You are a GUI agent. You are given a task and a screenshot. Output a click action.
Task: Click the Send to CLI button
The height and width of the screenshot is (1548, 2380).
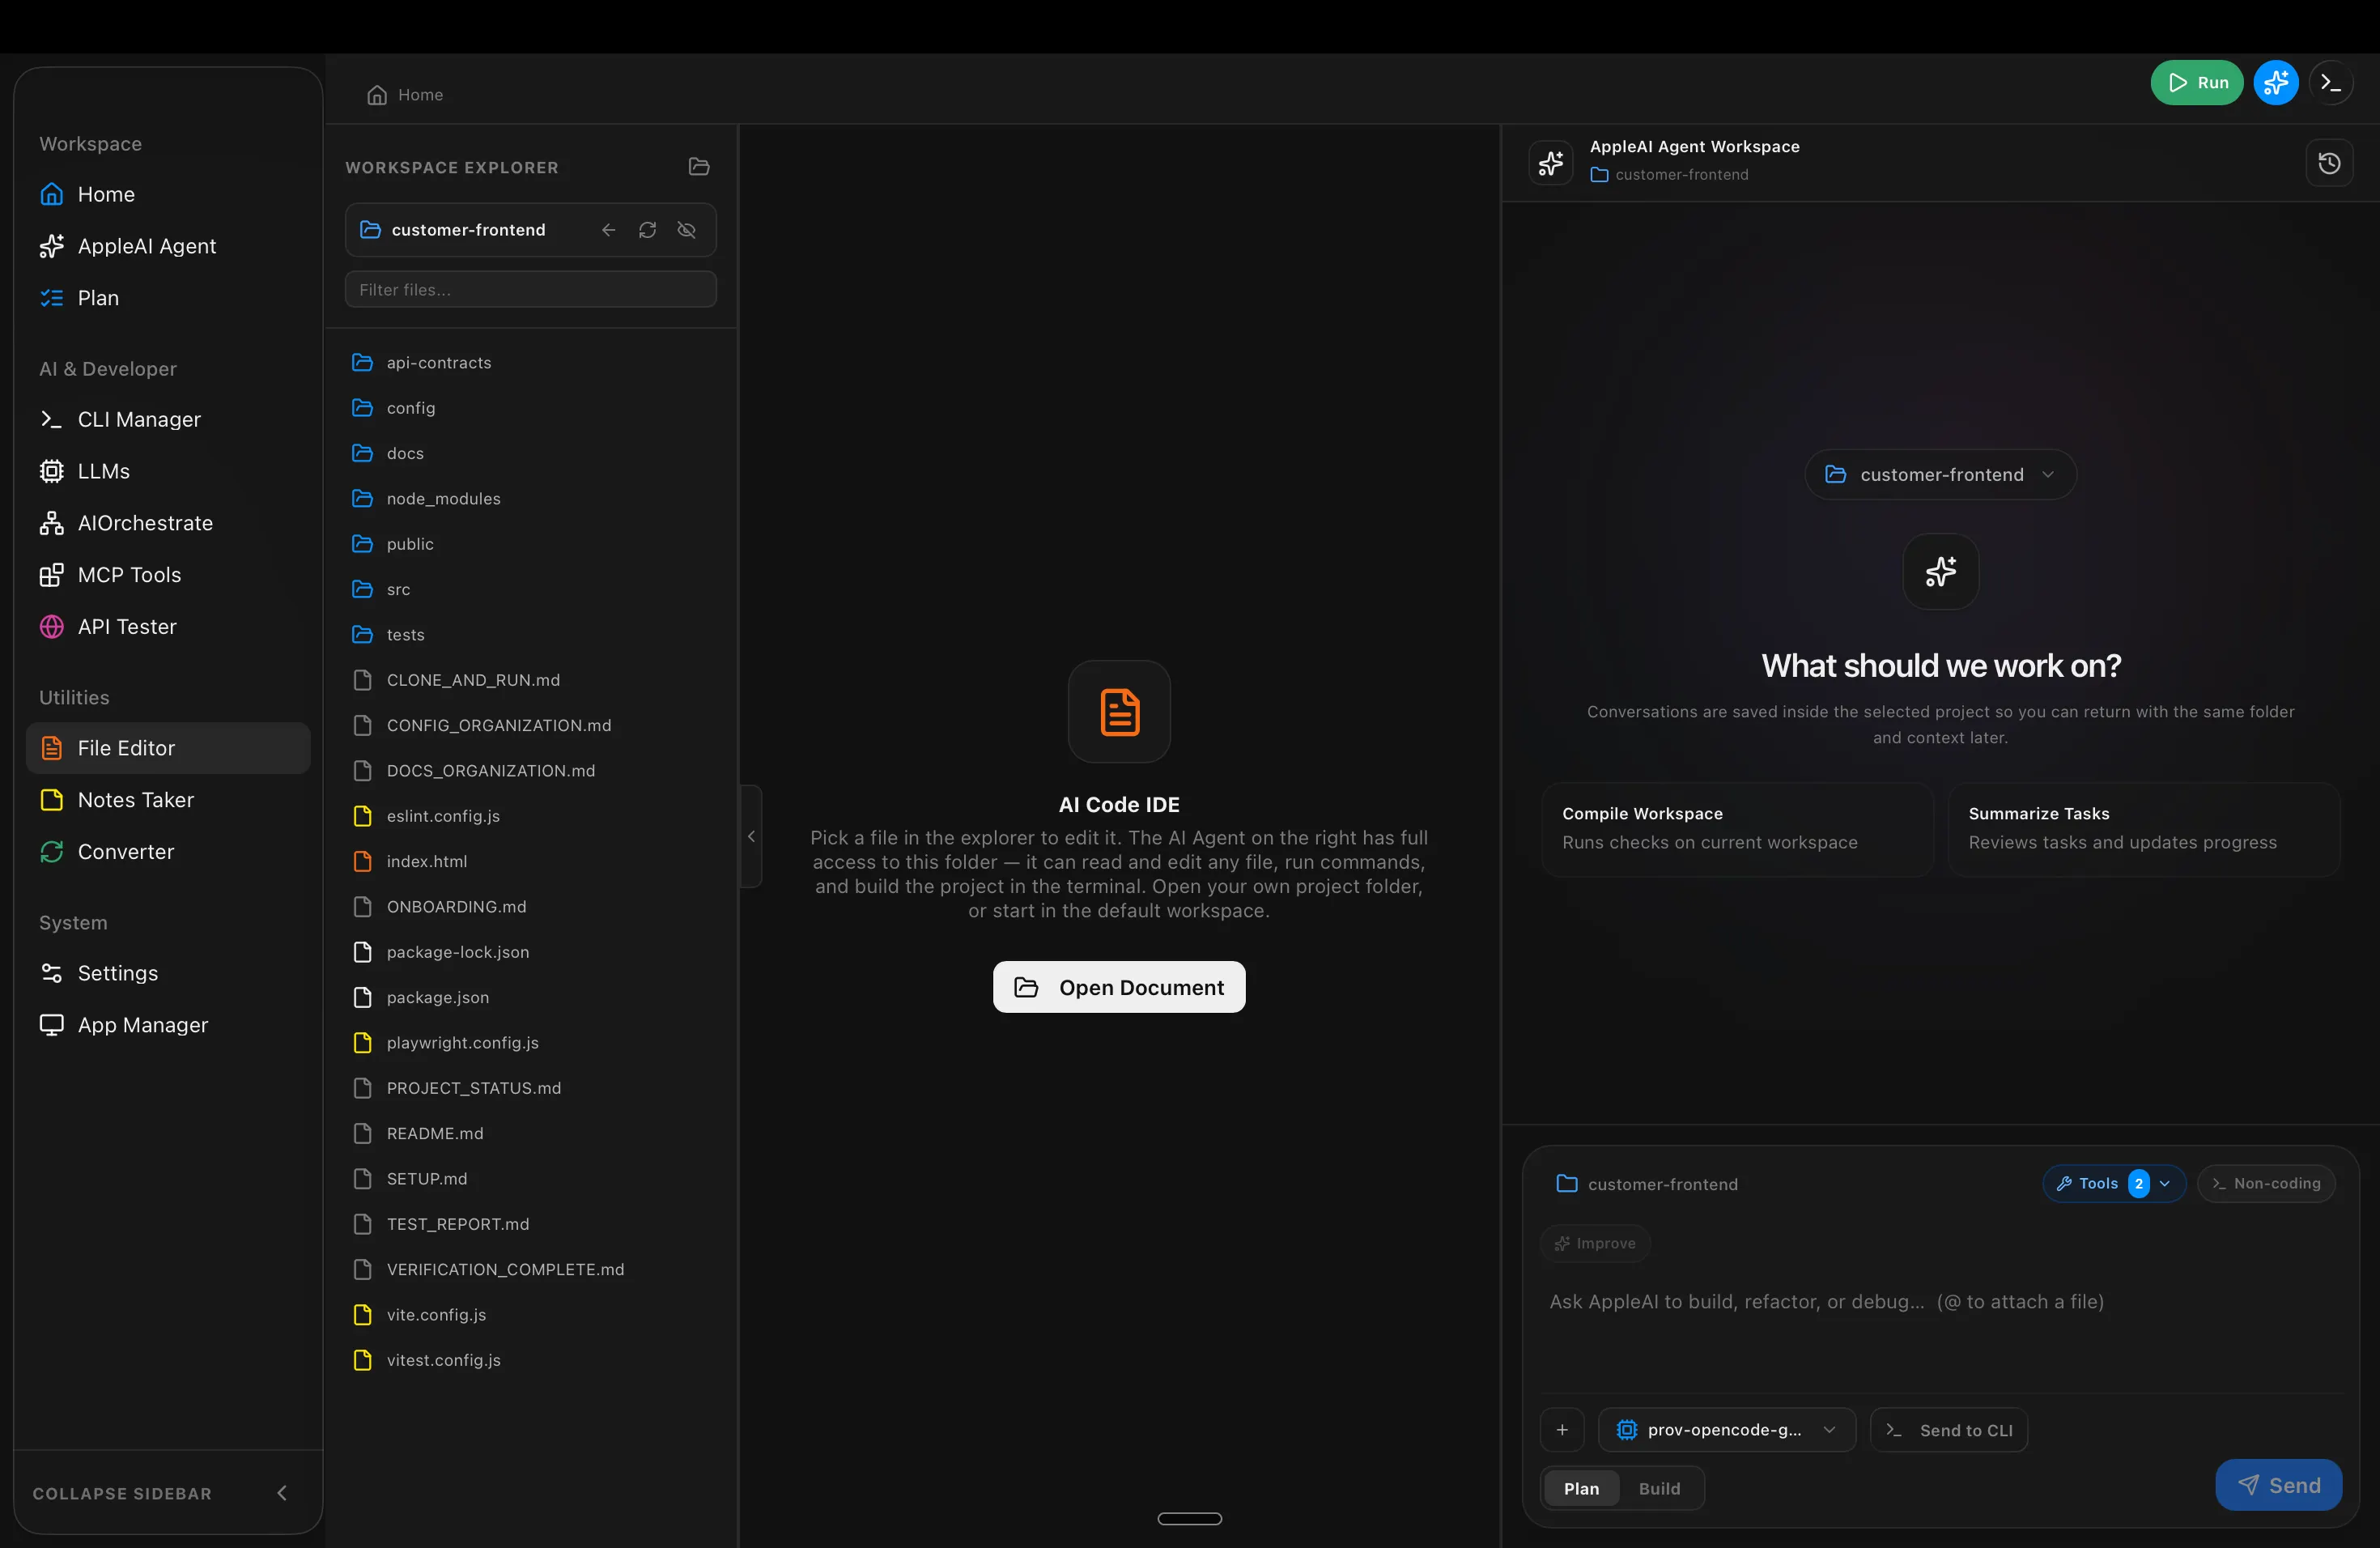[x=1948, y=1430]
